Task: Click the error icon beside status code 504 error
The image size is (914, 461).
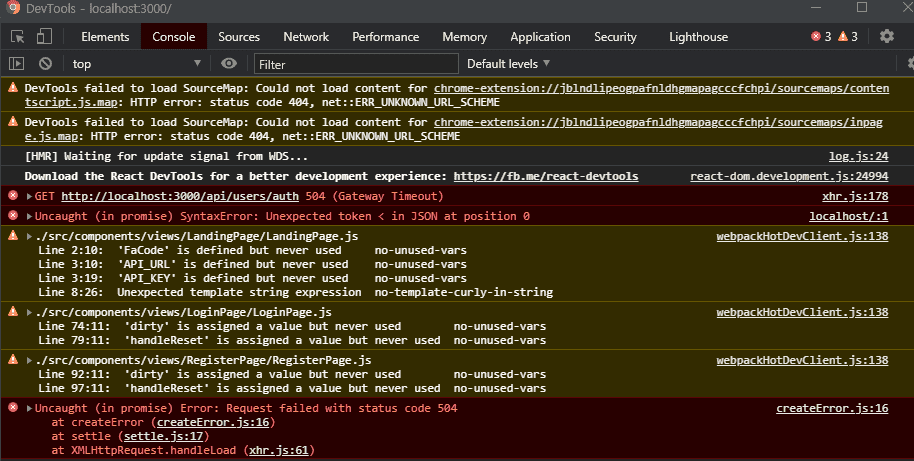Action: [13, 407]
